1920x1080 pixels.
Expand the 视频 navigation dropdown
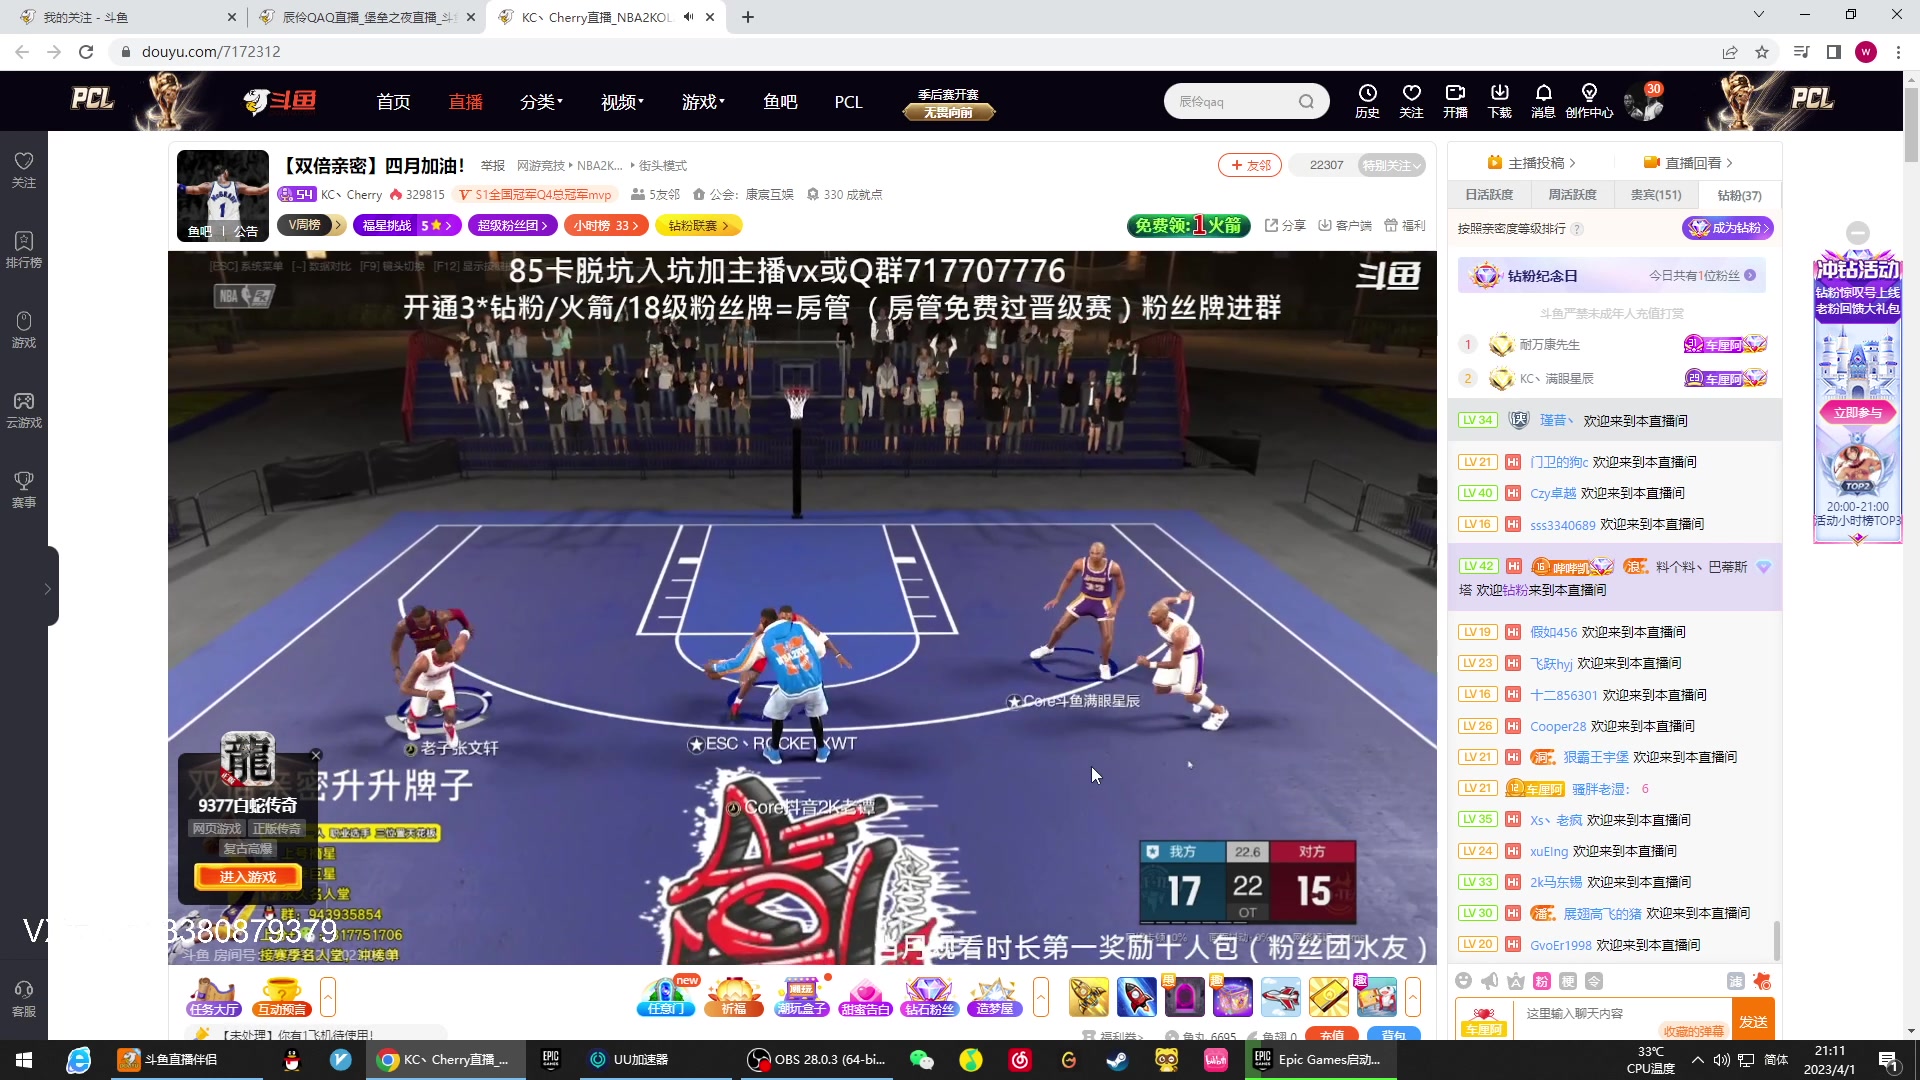pos(622,102)
